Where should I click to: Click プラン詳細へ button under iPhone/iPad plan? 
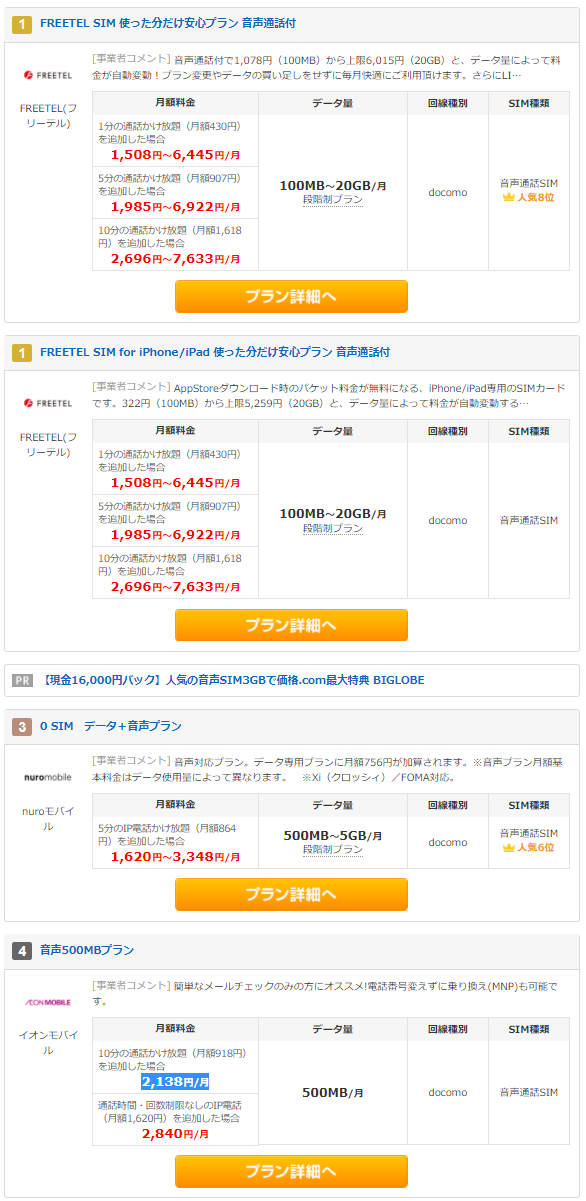(291, 625)
